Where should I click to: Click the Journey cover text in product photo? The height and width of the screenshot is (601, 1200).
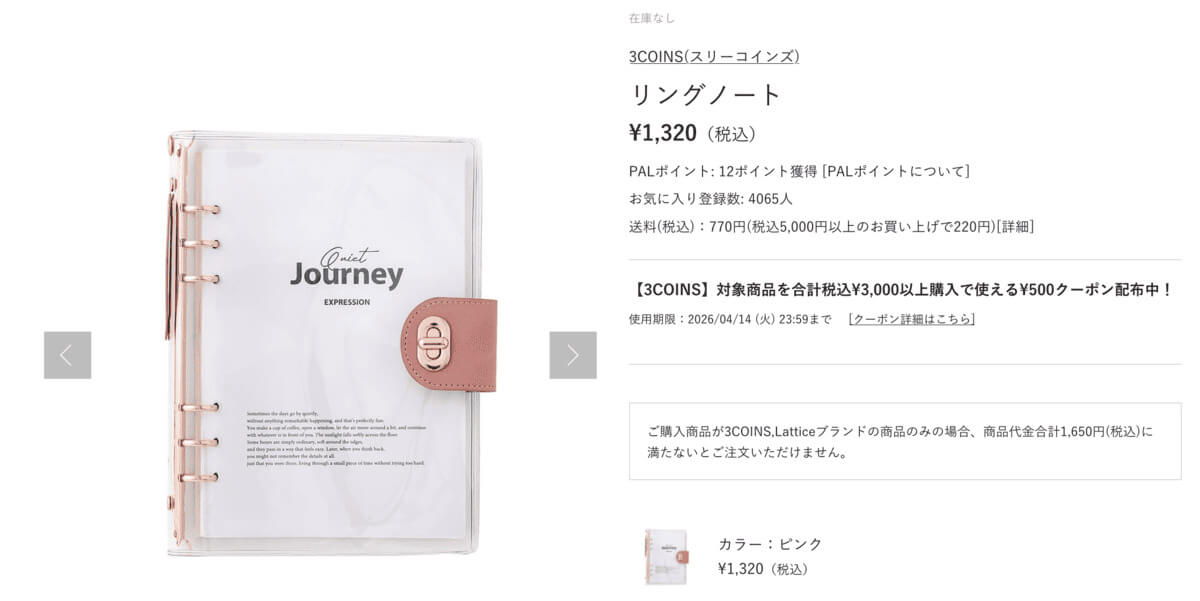coord(347,274)
